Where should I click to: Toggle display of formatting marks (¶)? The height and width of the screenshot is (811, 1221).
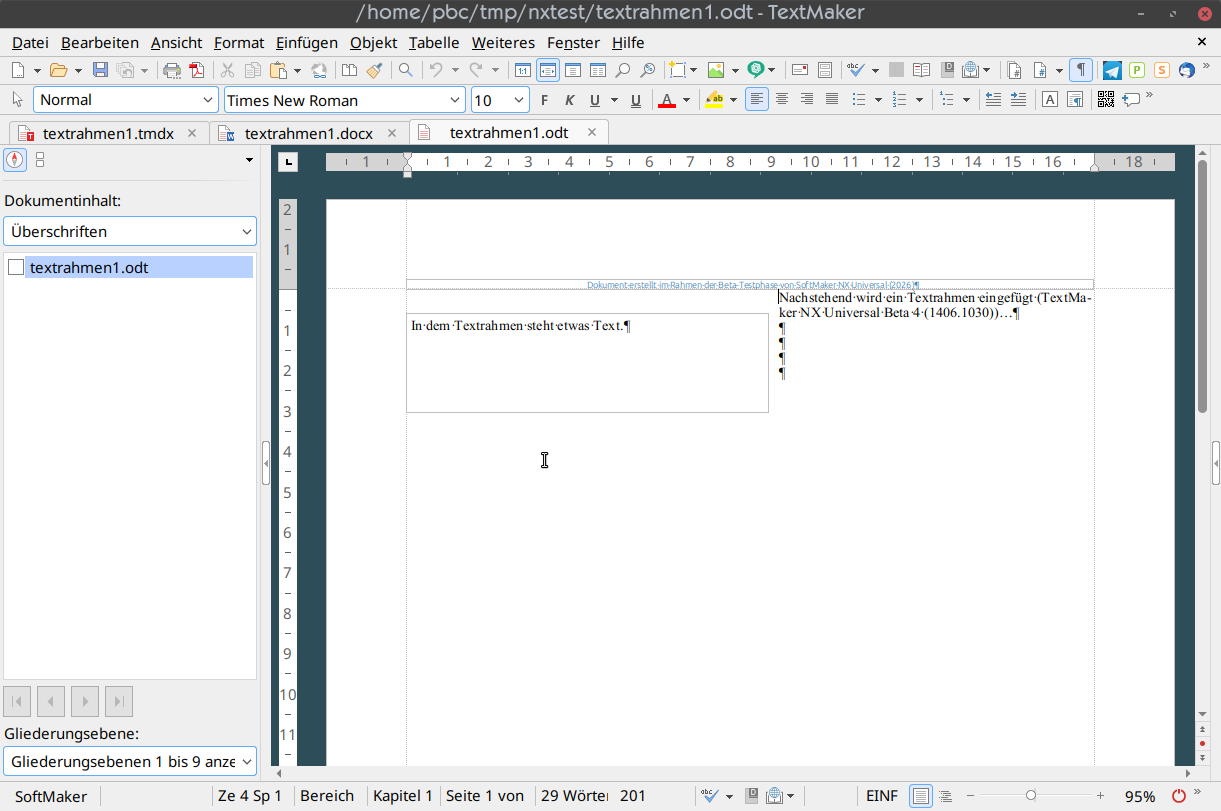(1080, 70)
